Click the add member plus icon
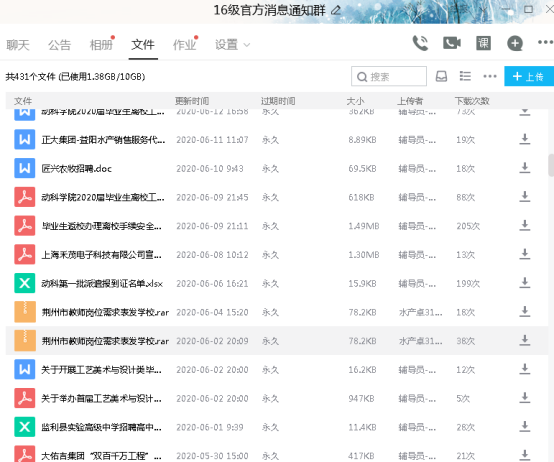Screen dimensions: 554x462 (515, 43)
